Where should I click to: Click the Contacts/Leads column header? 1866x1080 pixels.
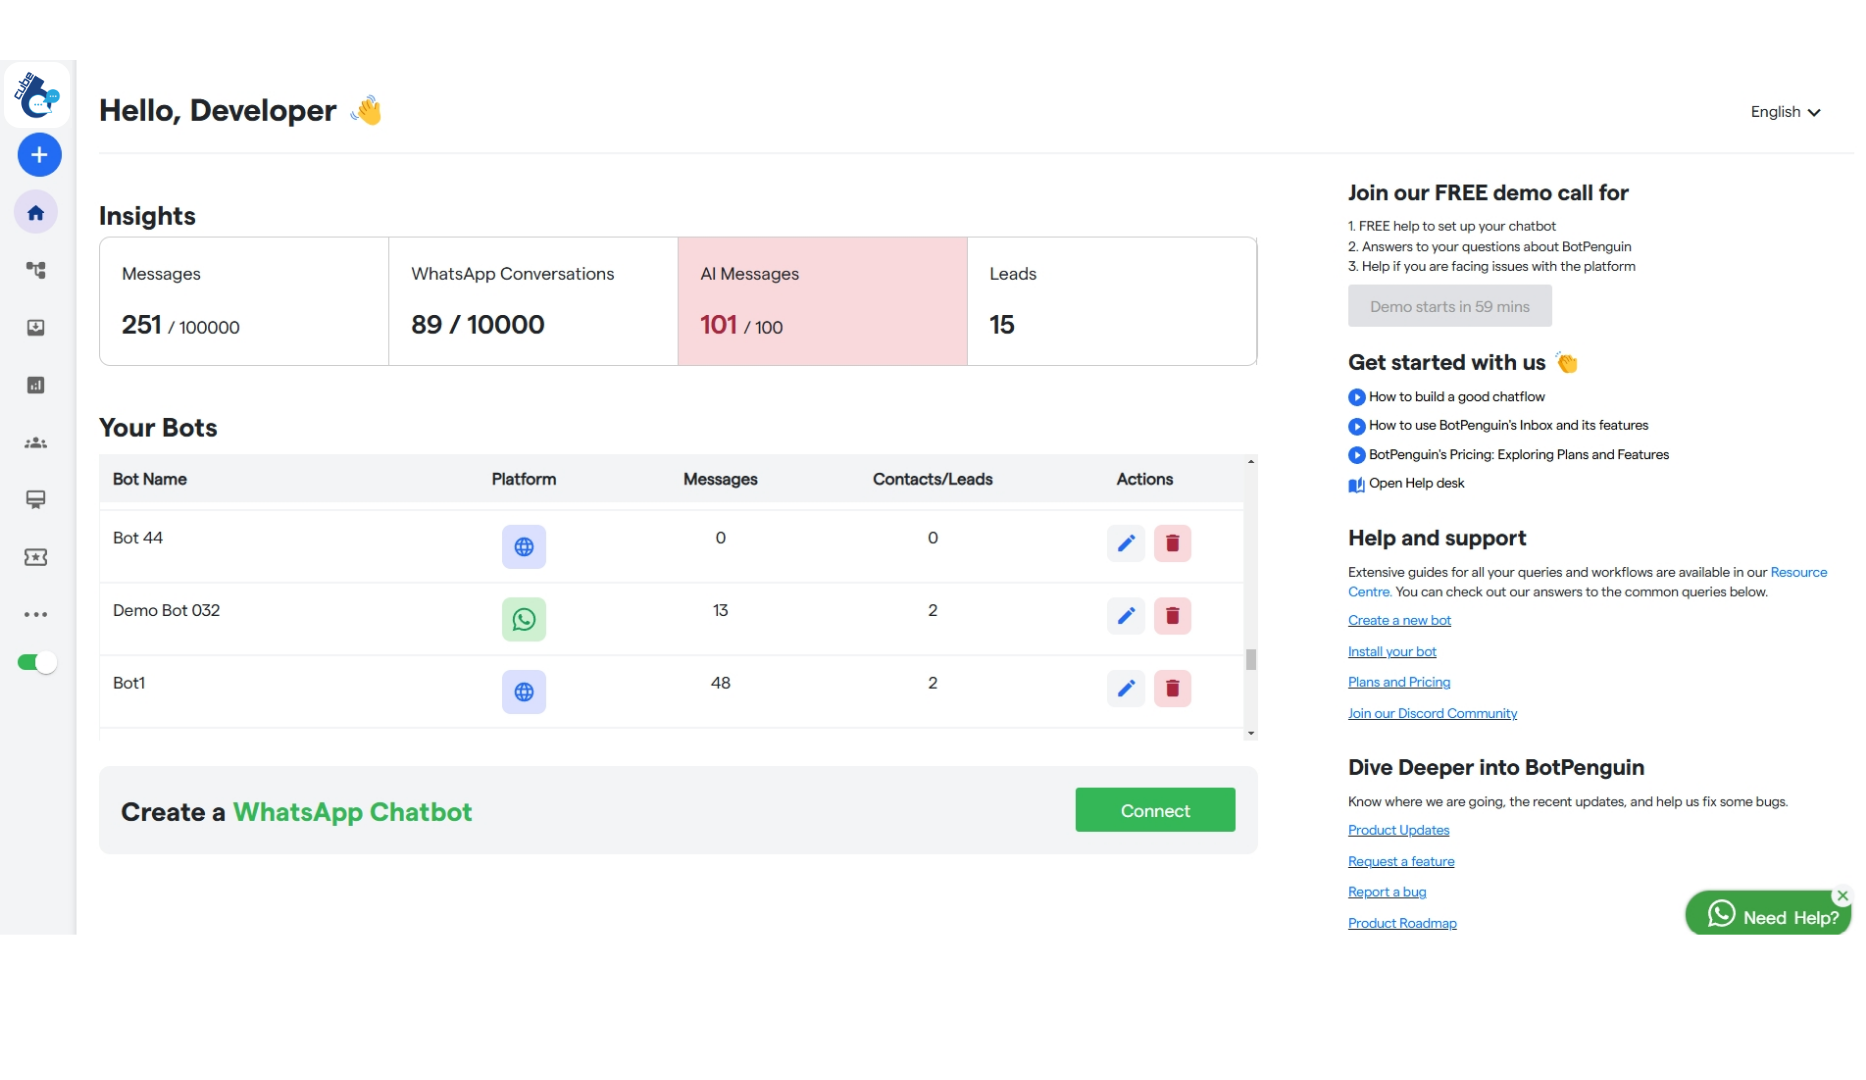point(932,479)
